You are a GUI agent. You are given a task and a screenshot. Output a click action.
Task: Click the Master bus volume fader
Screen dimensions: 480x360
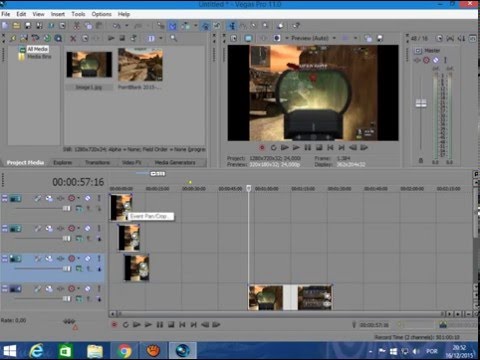(x=421, y=103)
